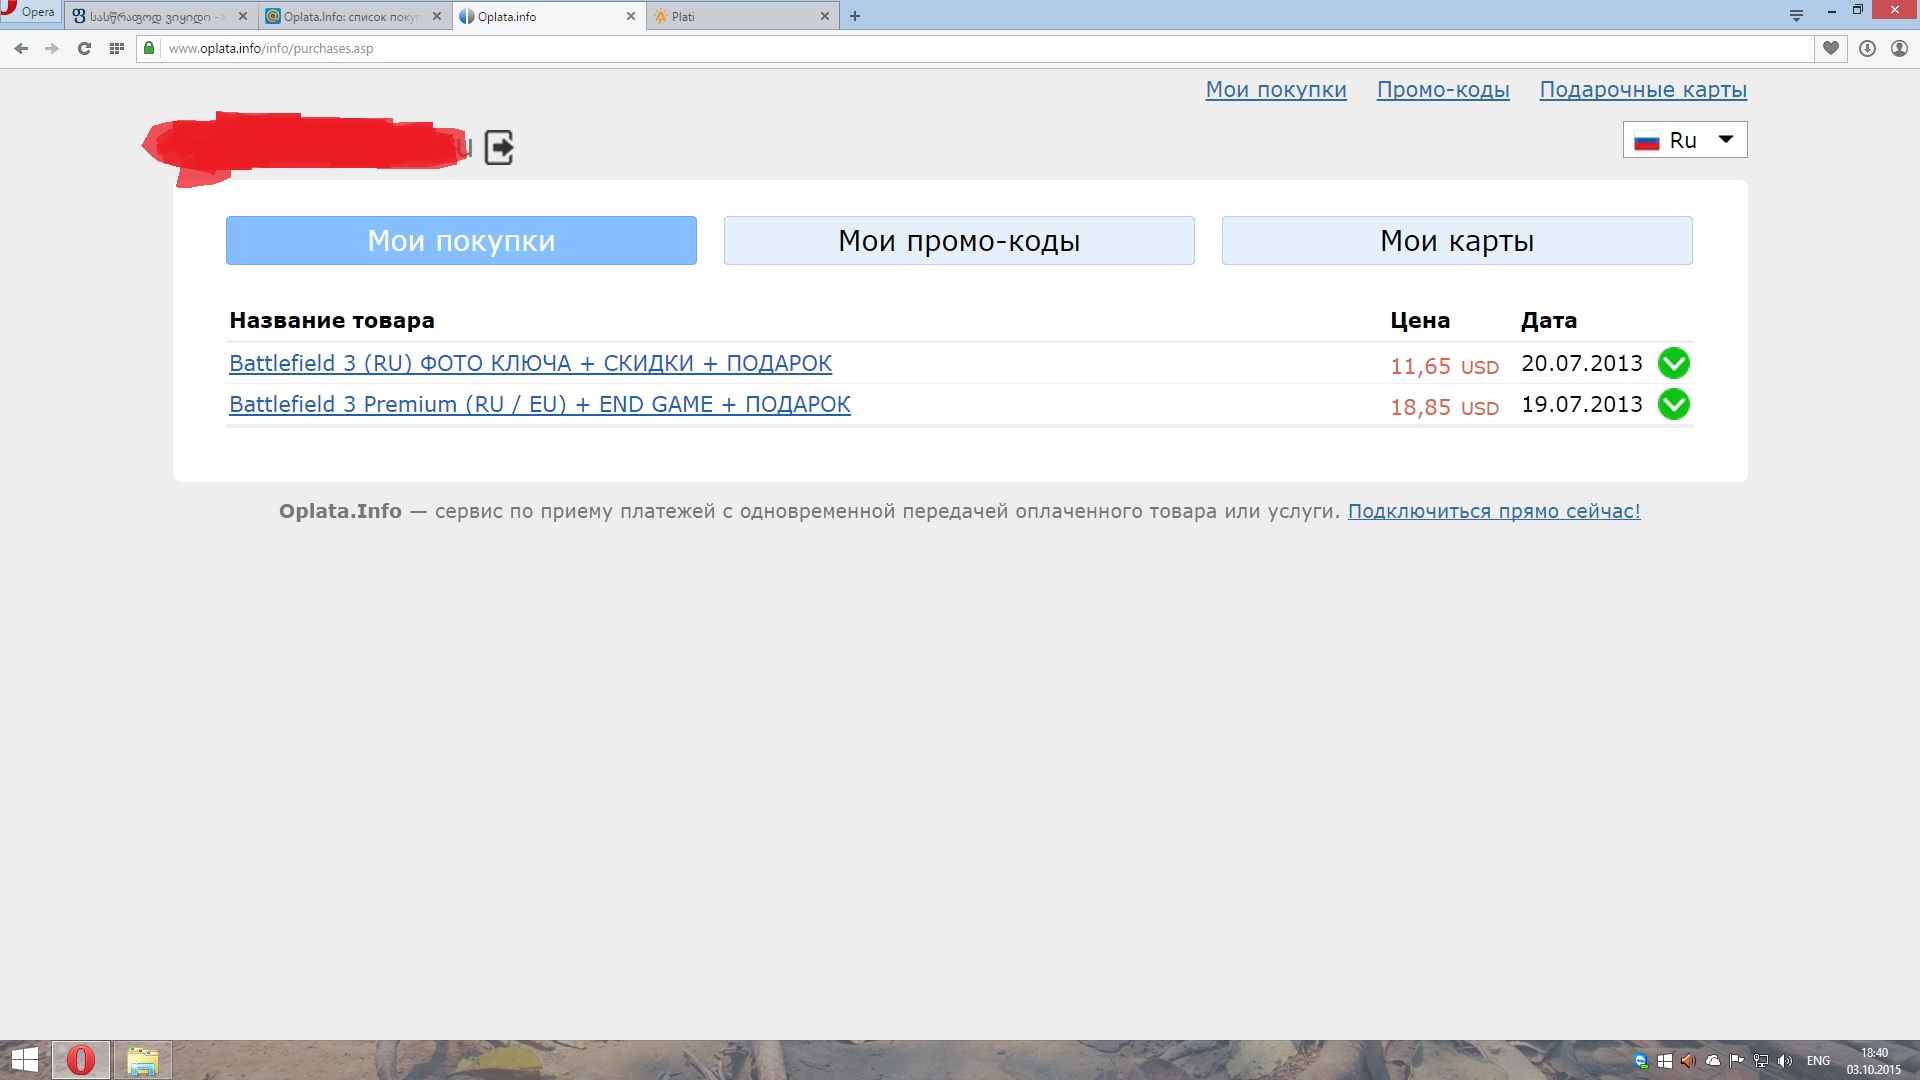Click the heart bookmark icon in address bar

1830,48
